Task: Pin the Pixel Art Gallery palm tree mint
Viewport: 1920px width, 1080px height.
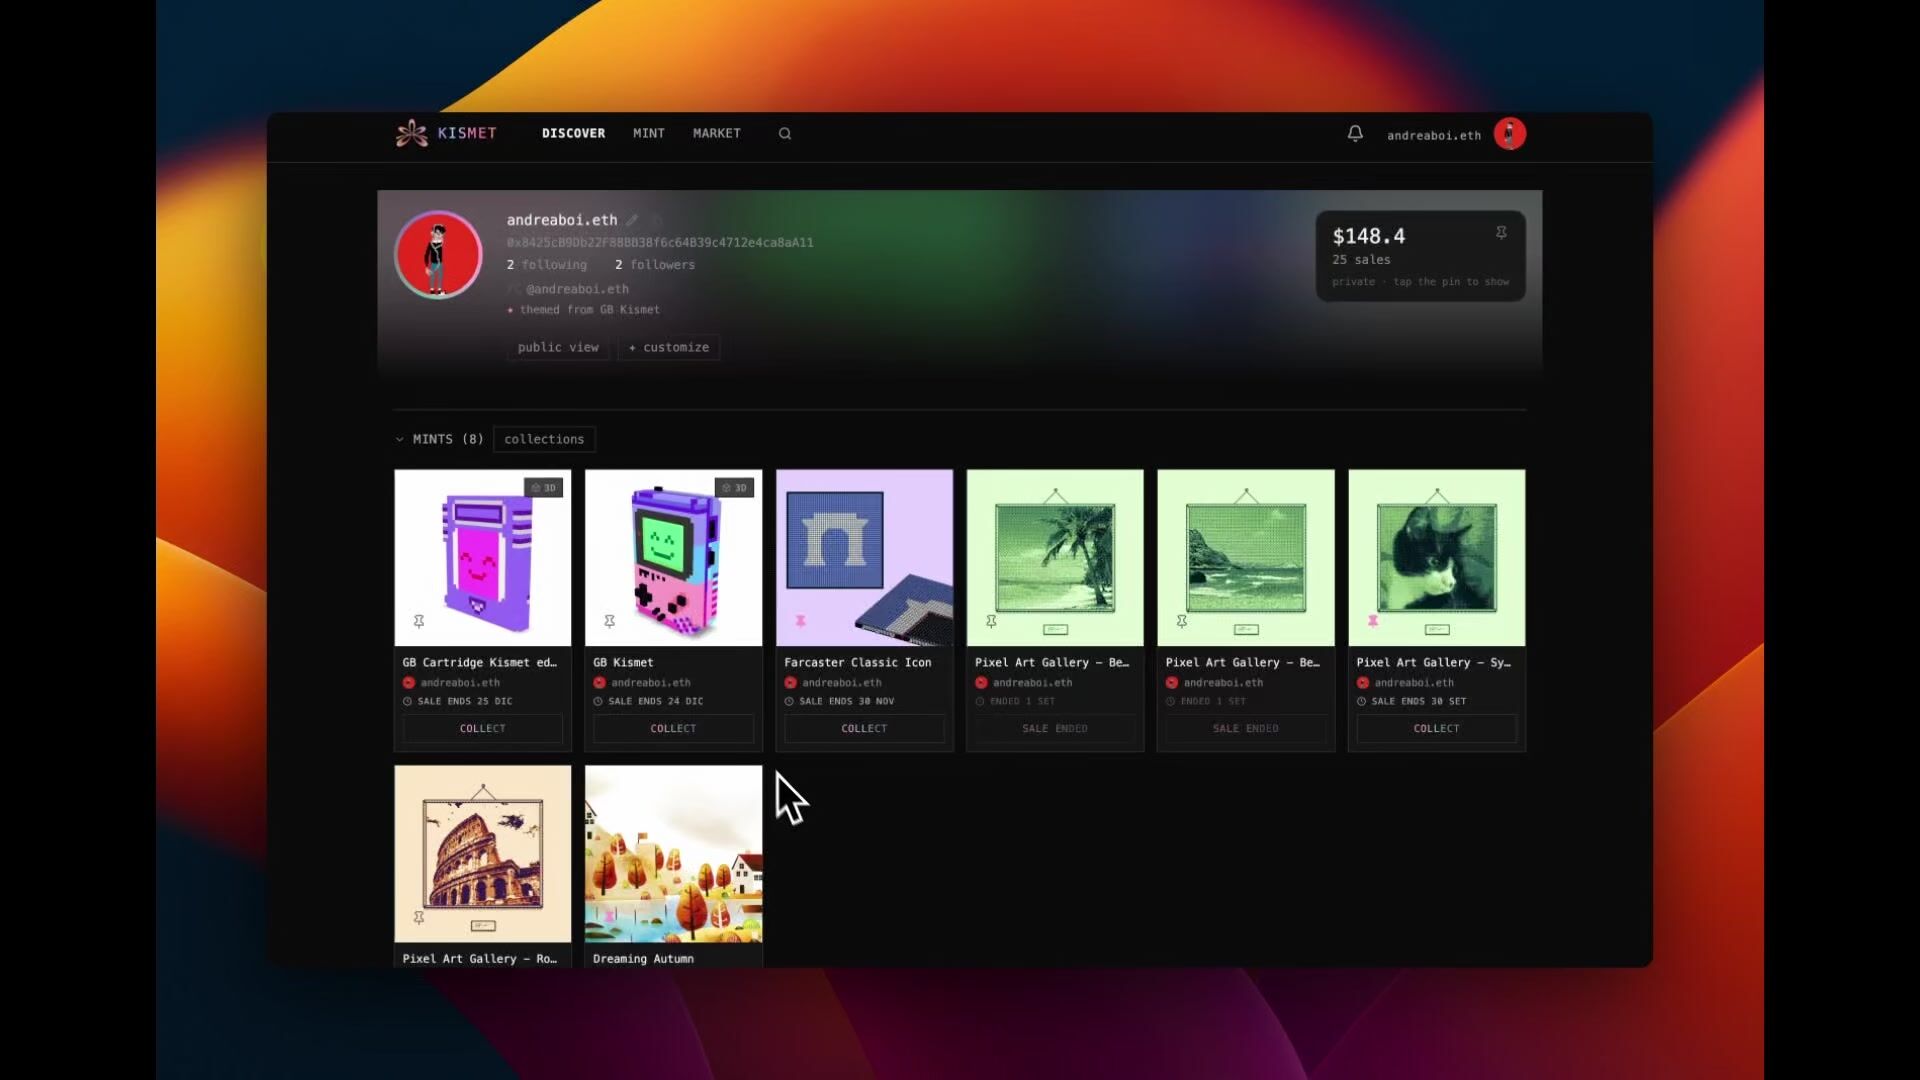Action: point(991,621)
